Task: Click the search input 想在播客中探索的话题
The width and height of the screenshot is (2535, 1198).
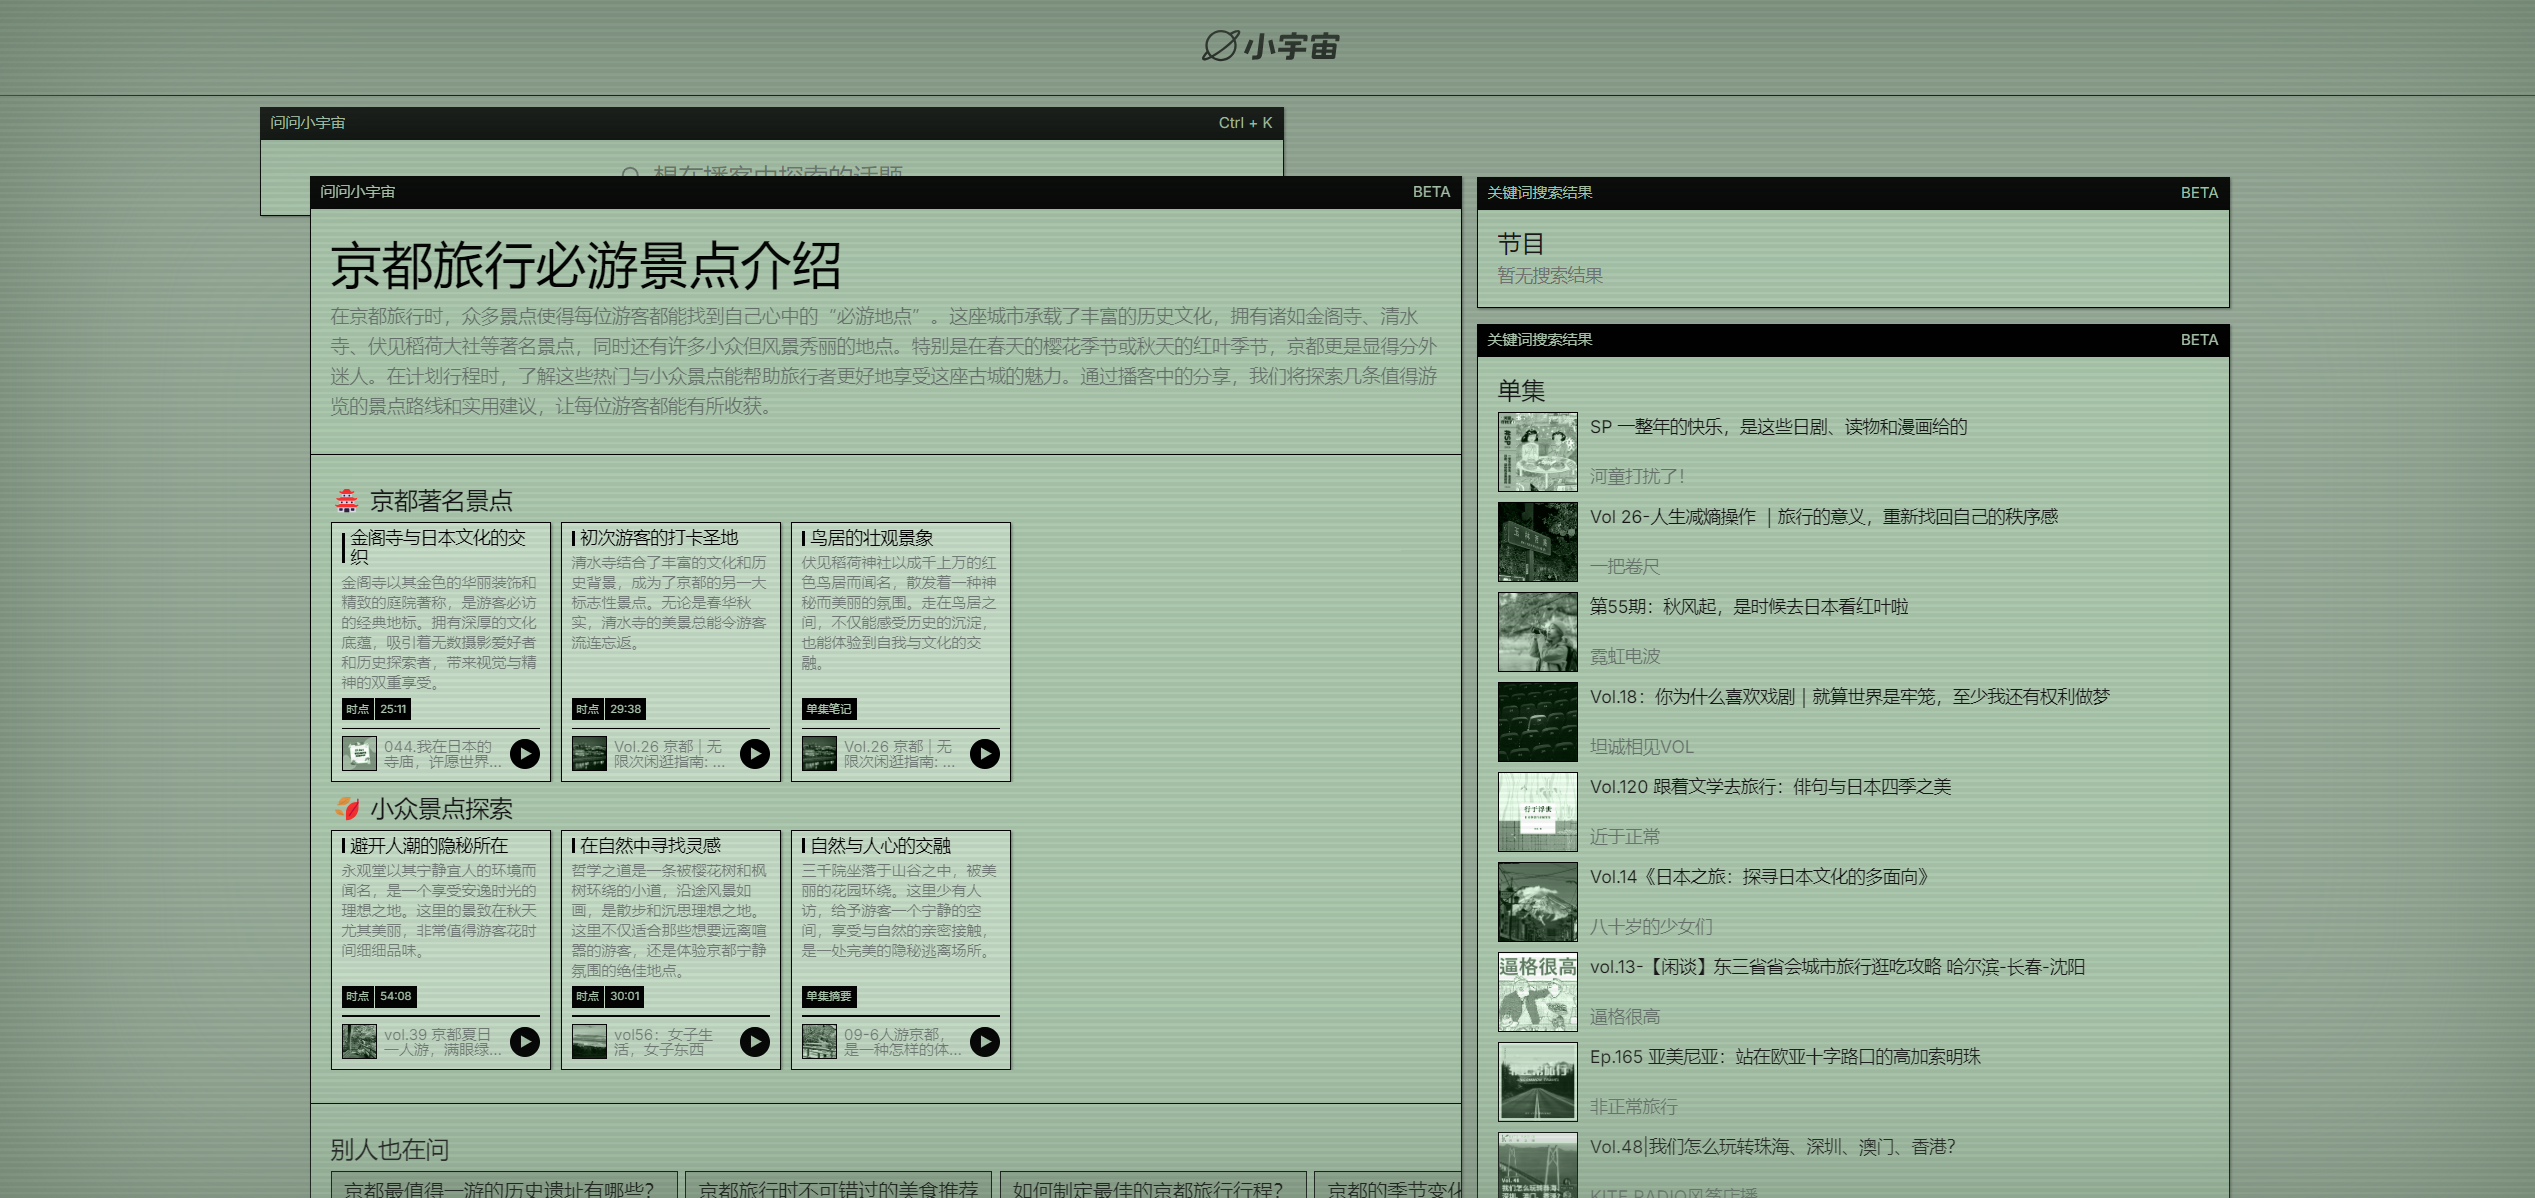Action: 778,173
